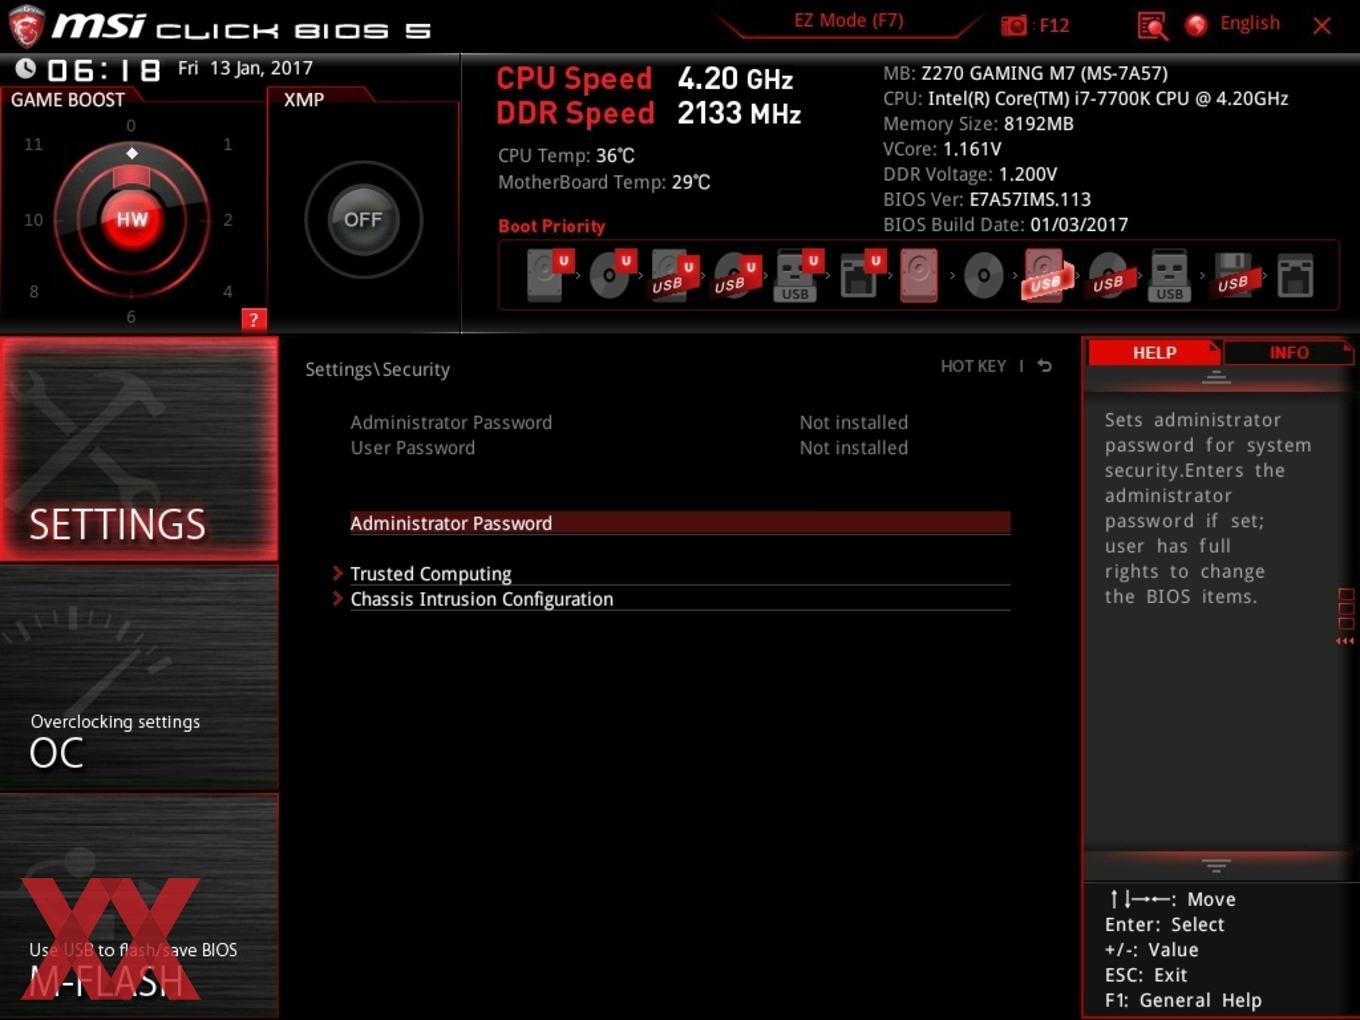Viewport: 1360px width, 1020px height.
Task: Click the Boot Priority label
Action: pyautogui.click(x=551, y=226)
